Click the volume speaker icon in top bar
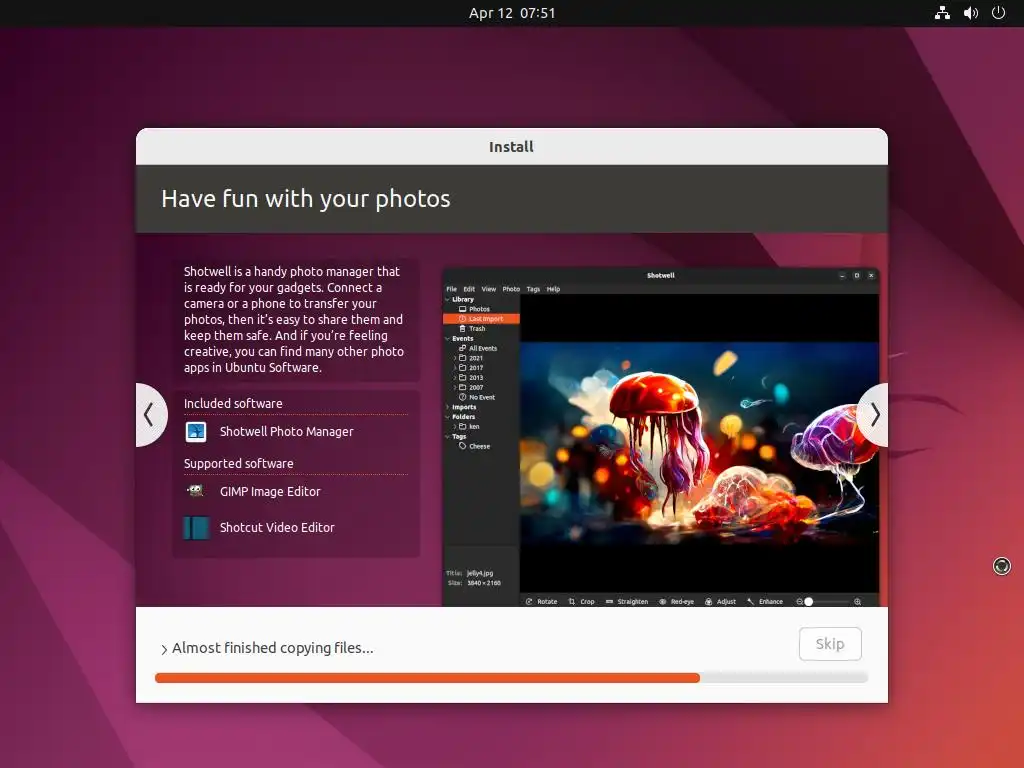Viewport: 1024px width, 768px height. [970, 13]
